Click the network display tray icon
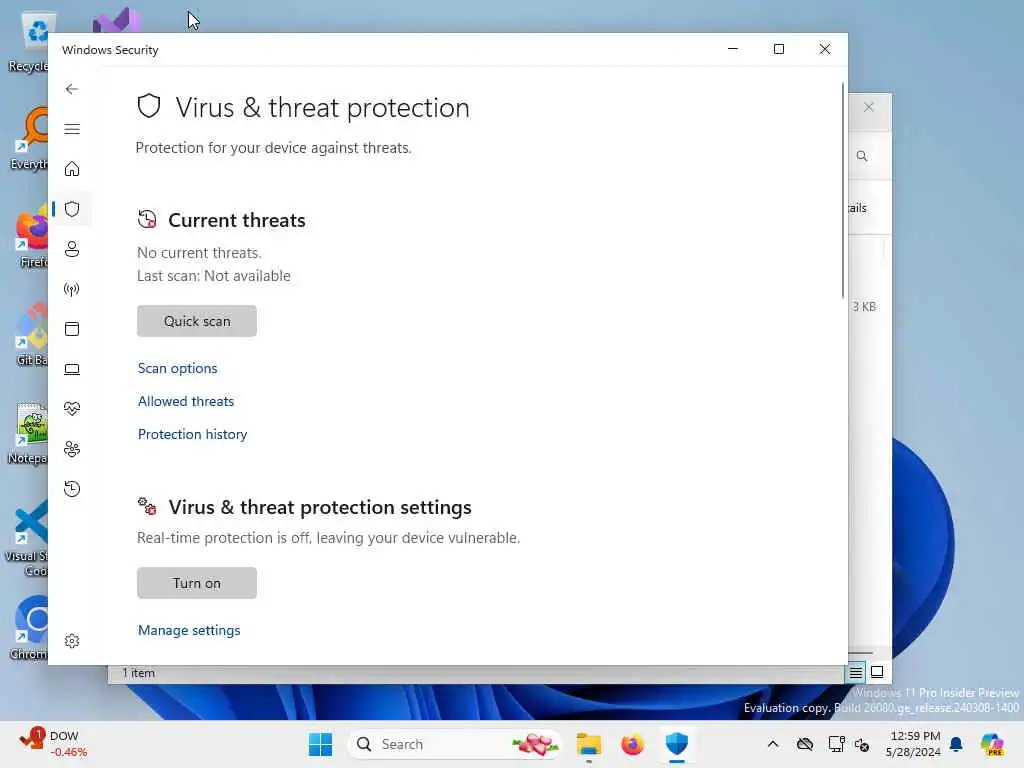Viewport: 1024px width, 768px height. click(836, 744)
